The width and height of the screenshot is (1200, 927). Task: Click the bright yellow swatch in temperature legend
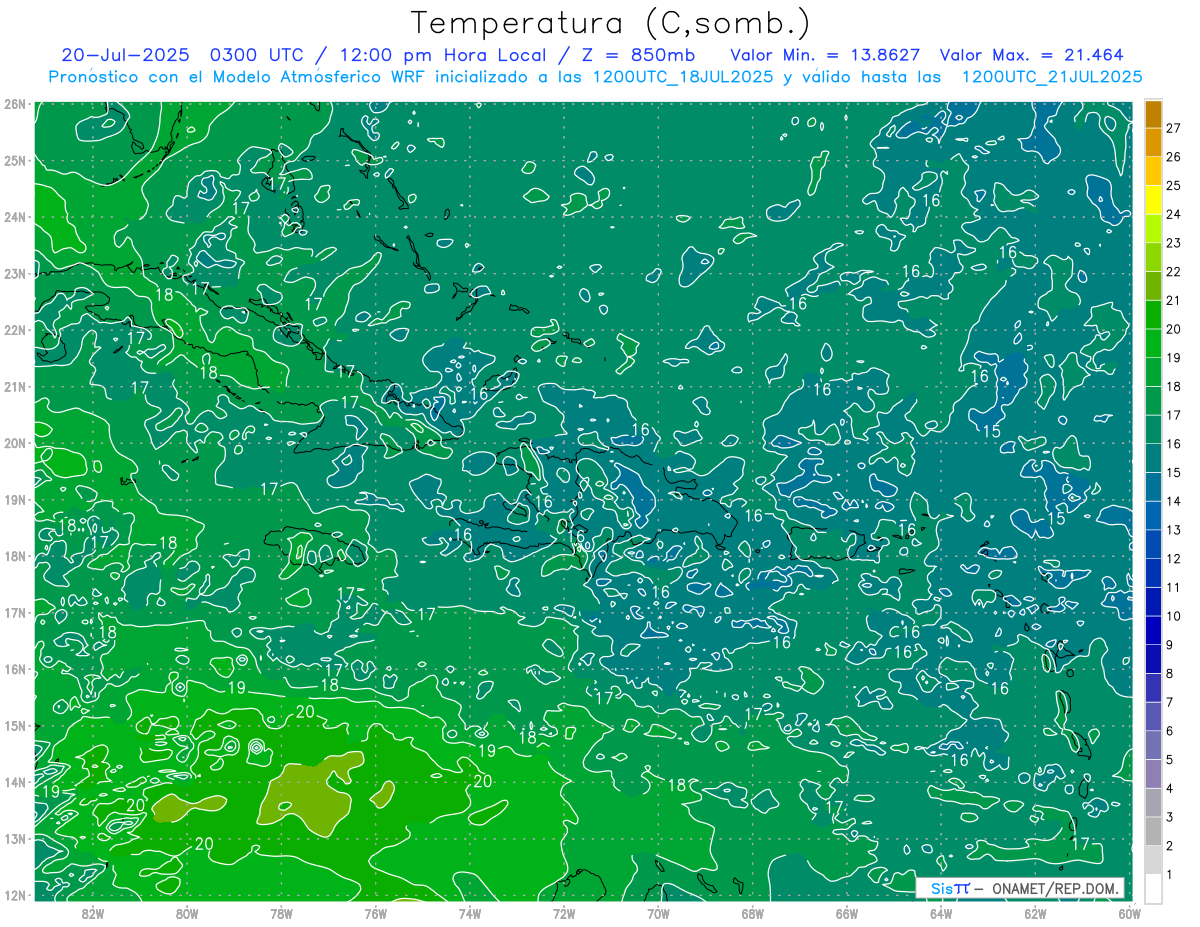pos(1153,200)
